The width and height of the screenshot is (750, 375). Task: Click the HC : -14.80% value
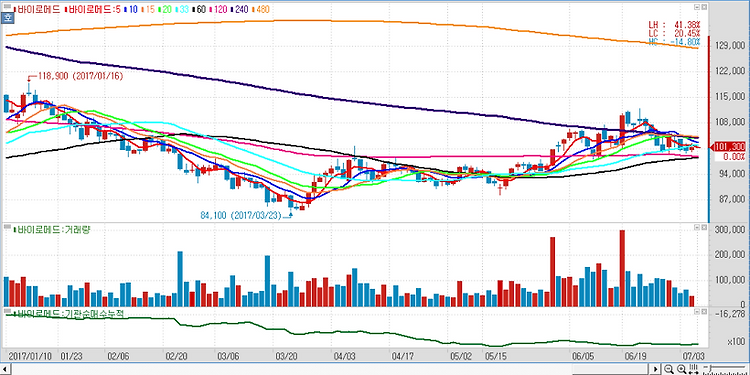point(674,42)
